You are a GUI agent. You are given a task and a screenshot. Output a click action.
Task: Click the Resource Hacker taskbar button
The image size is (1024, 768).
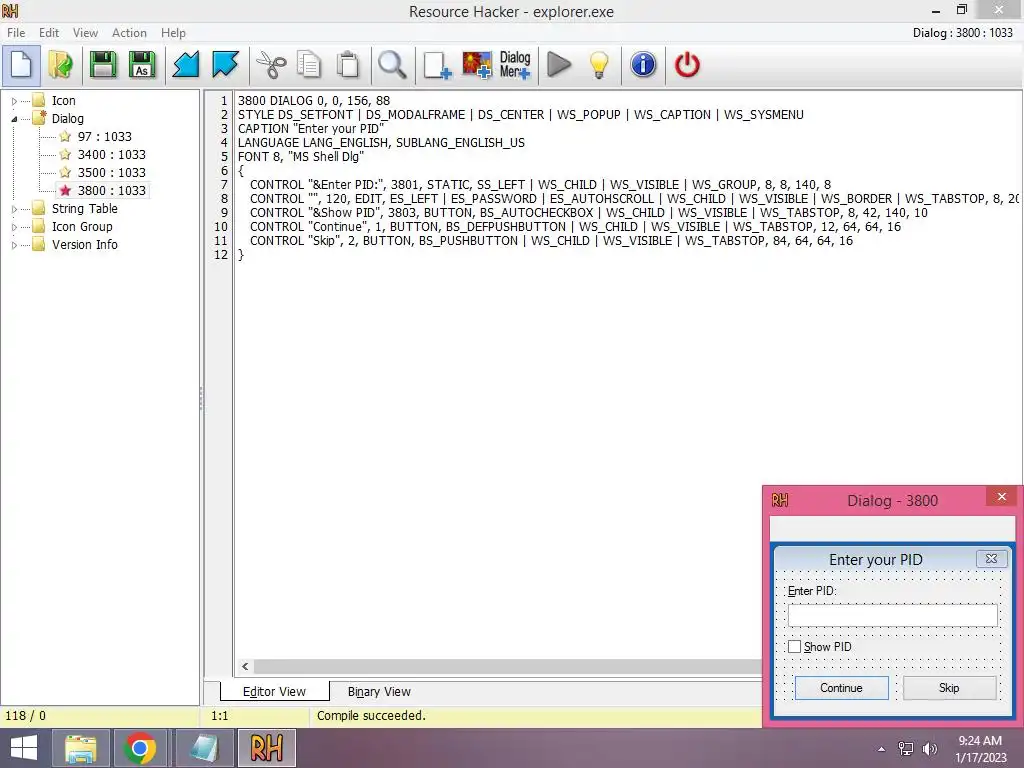coord(266,748)
